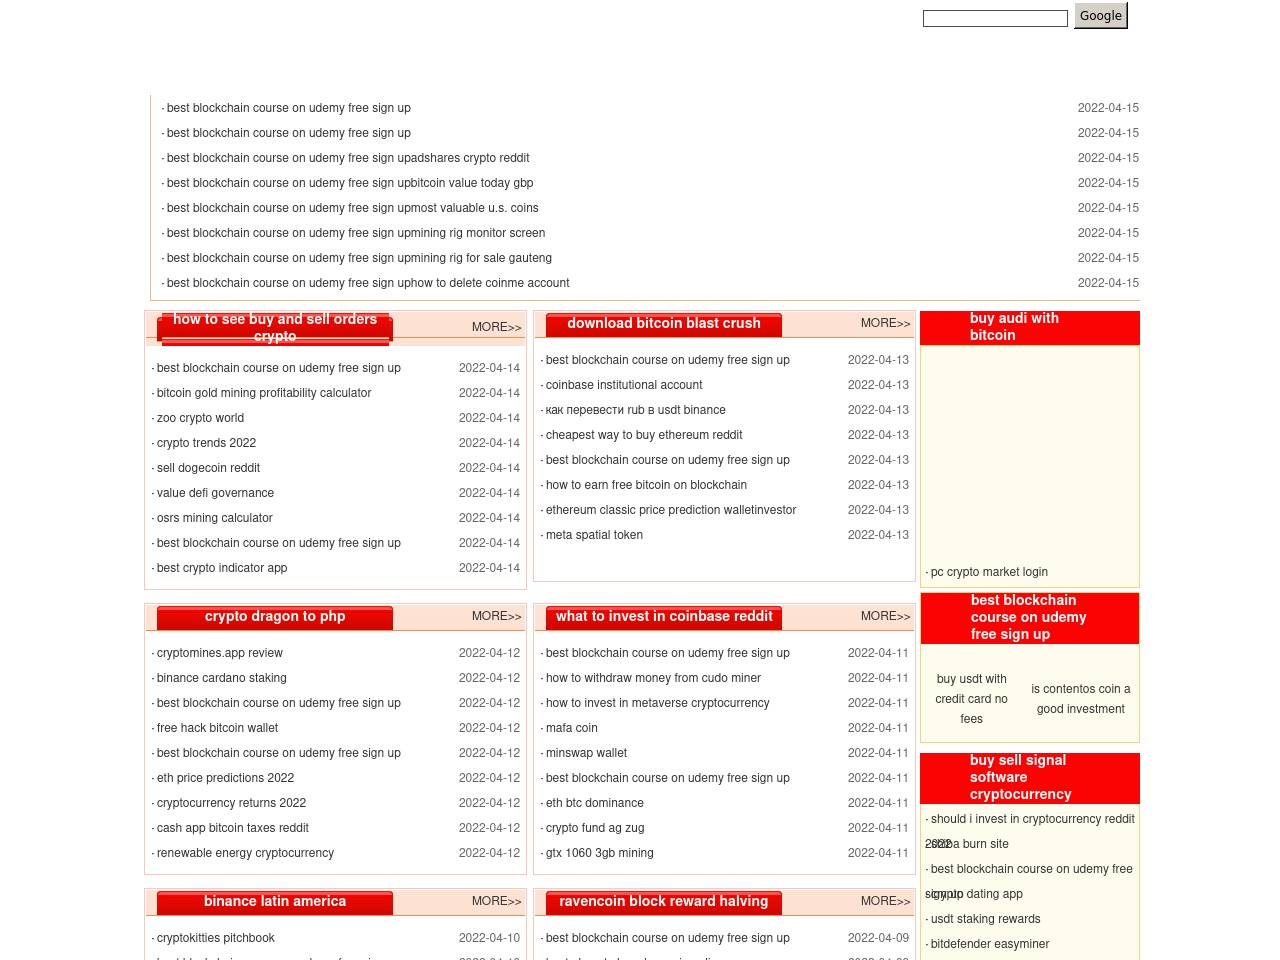The width and height of the screenshot is (1280, 960).
Task: Open 'pc crypto market login' link
Action: [x=989, y=572]
